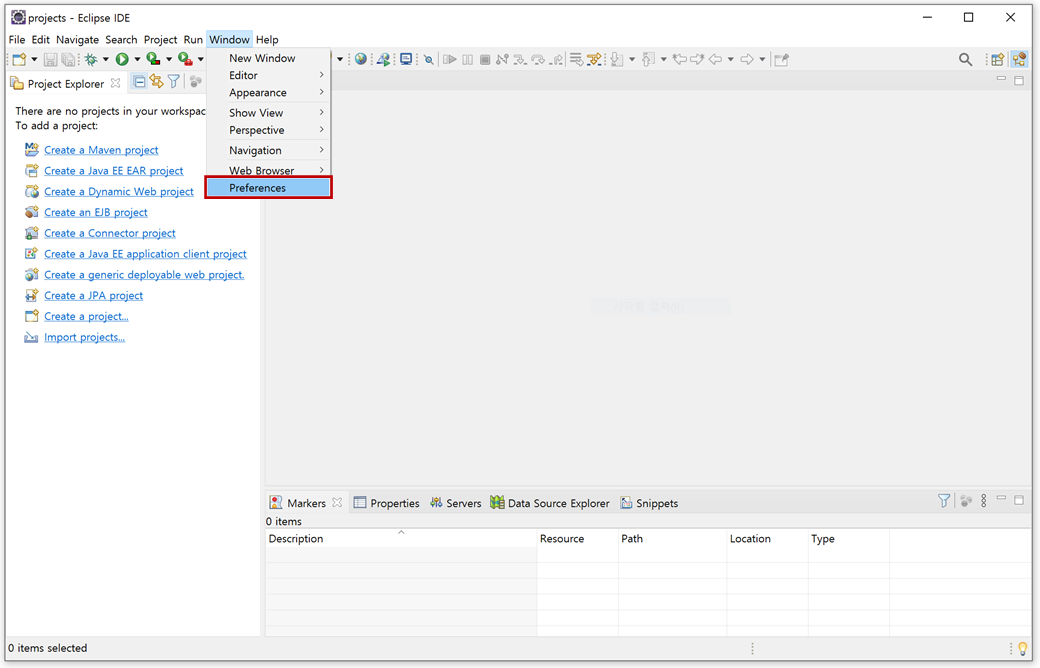Click the New wizard toolbar icon
The height and width of the screenshot is (668, 1040).
coord(19,60)
